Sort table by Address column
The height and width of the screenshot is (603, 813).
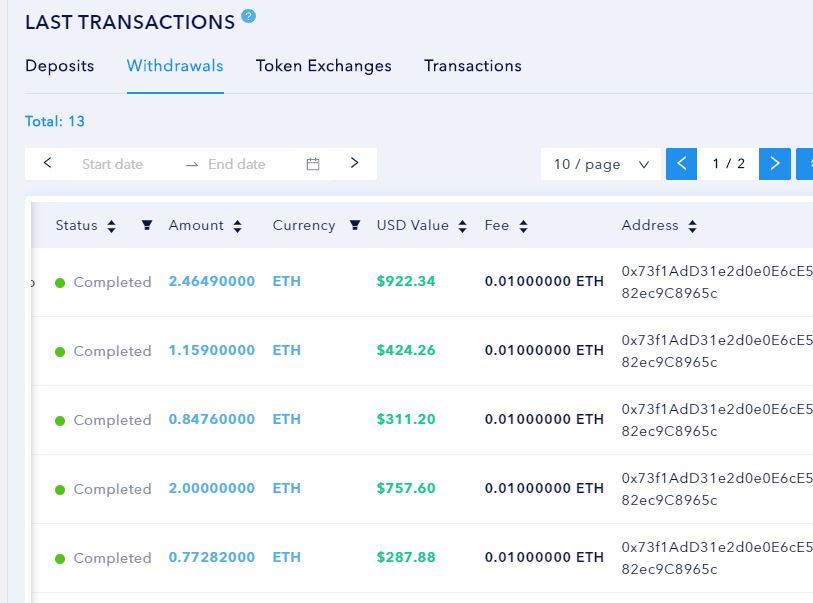692,226
